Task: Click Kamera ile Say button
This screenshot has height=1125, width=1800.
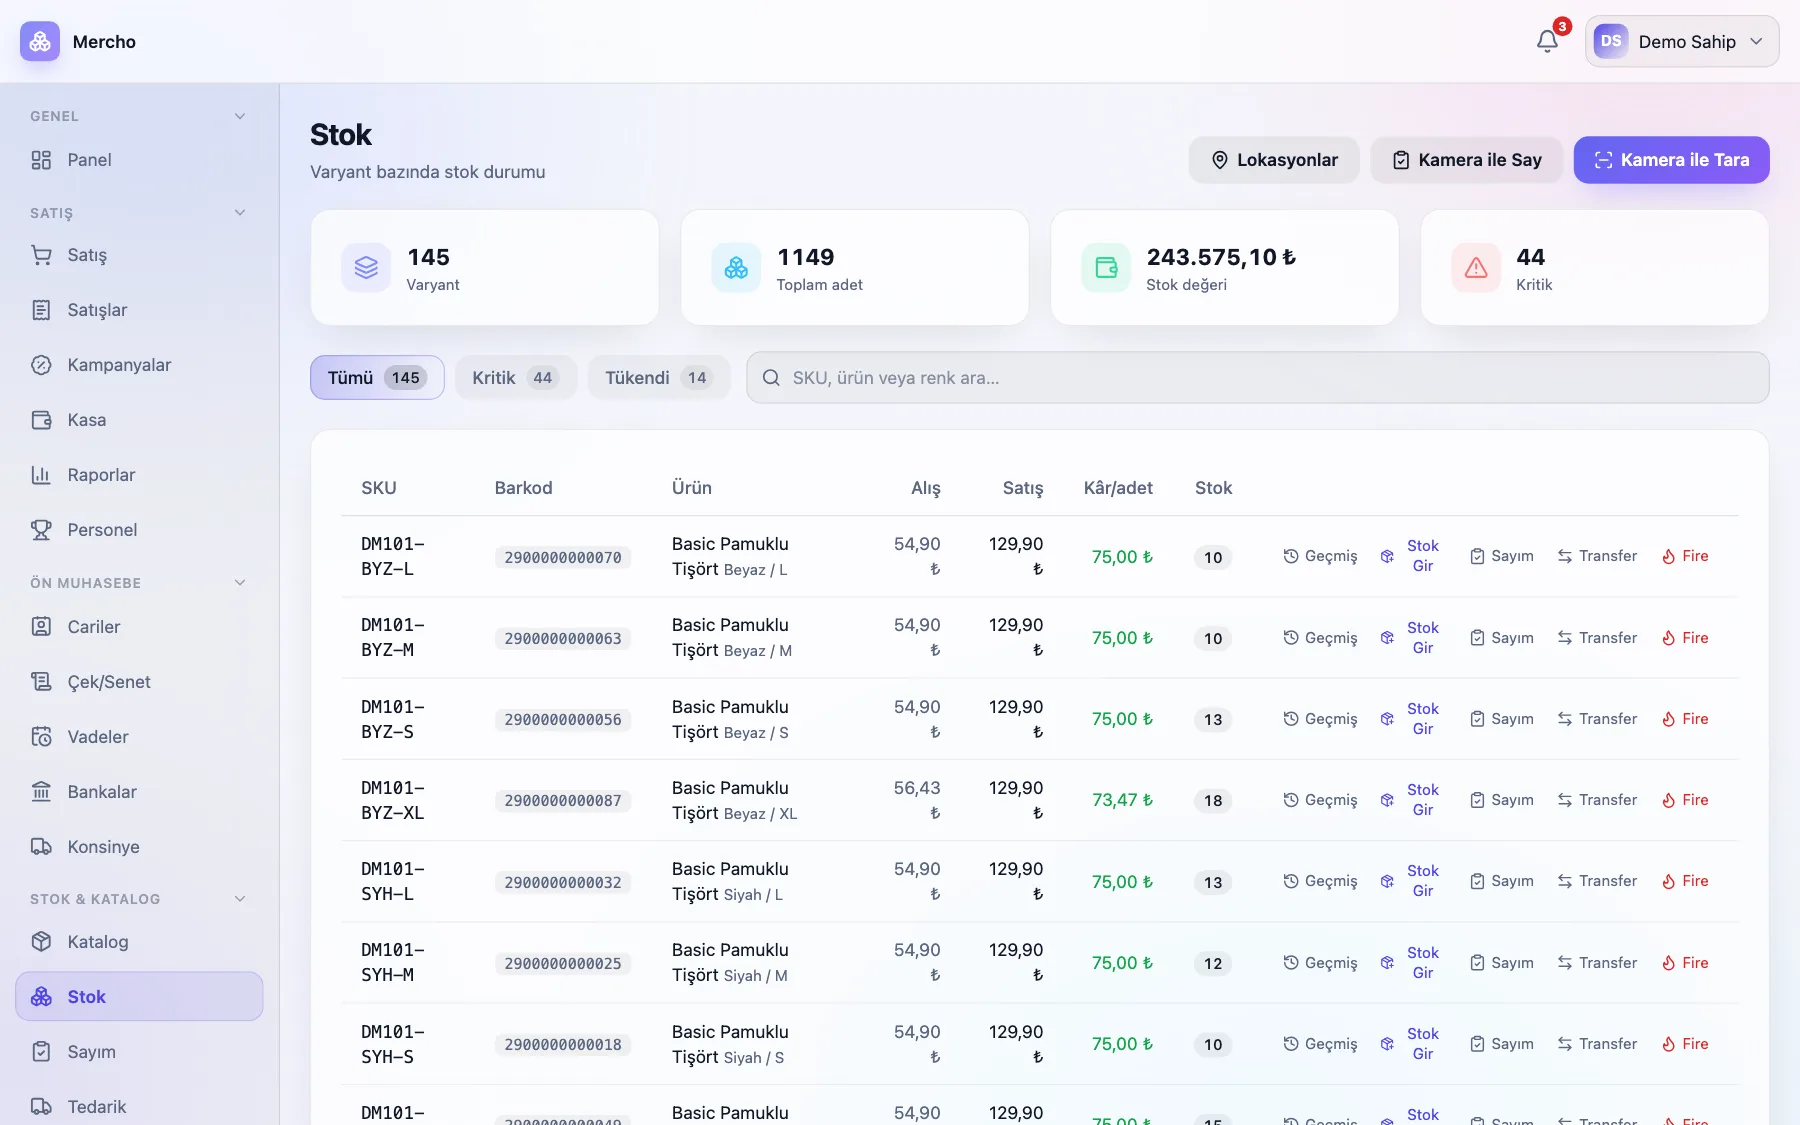Action: [1466, 160]
